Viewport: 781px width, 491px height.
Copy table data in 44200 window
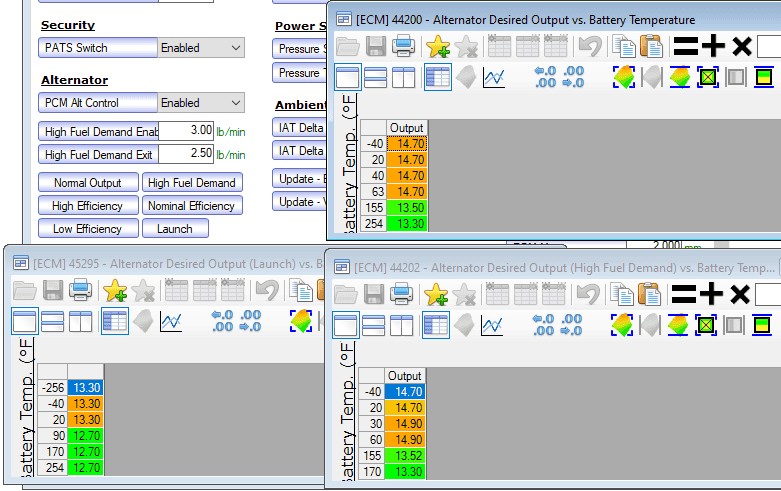coord(624,46)
